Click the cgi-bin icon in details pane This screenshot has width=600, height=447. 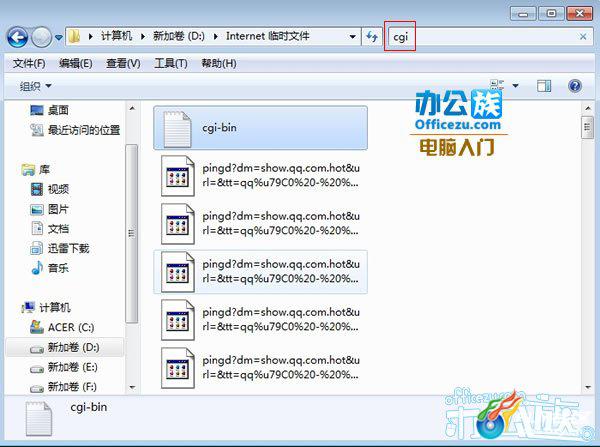coord(39,418)
